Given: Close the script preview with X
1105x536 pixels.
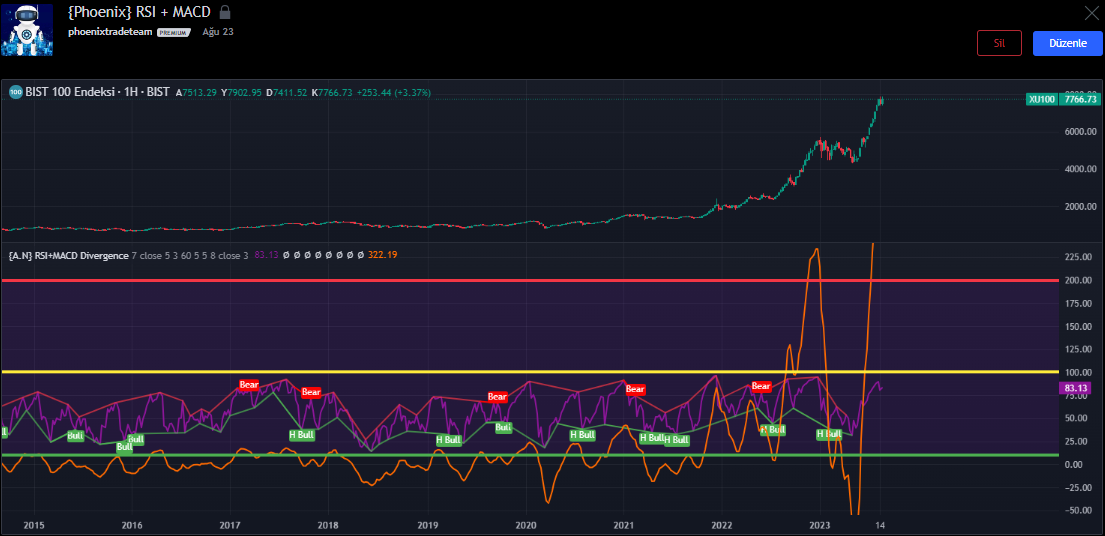Looking at the screenshot, I should pos(1092,13).
